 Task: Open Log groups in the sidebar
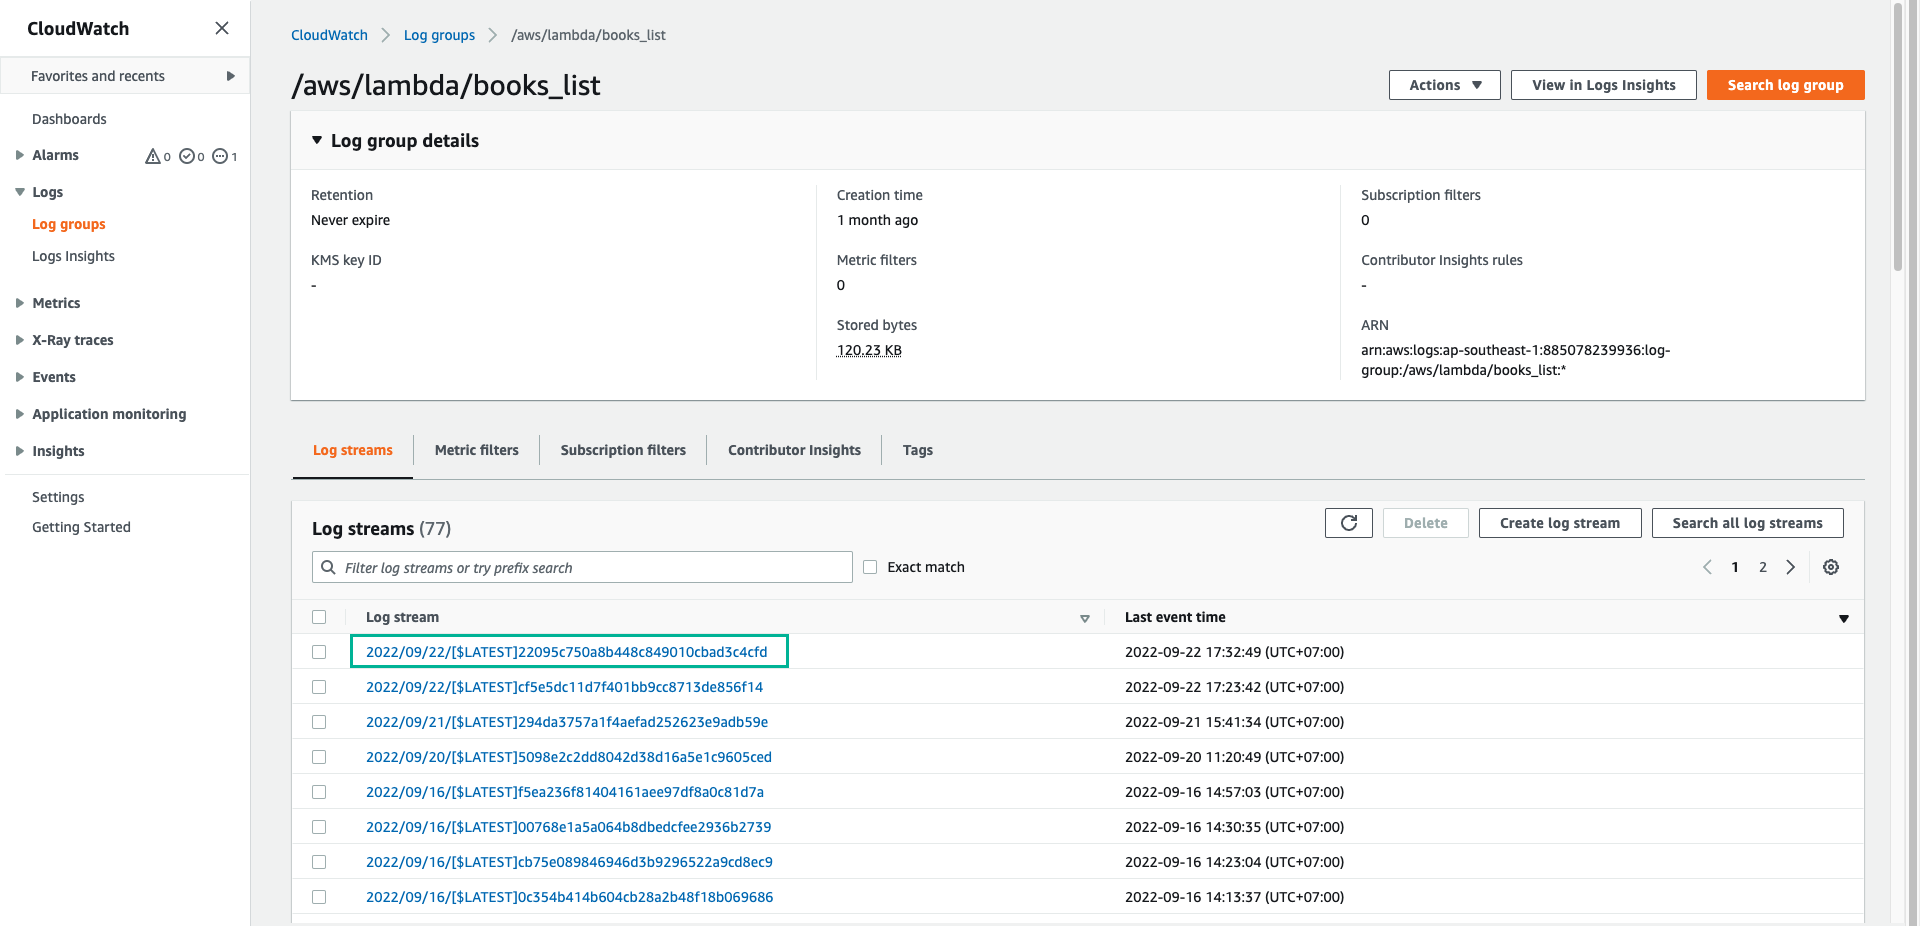68,224
